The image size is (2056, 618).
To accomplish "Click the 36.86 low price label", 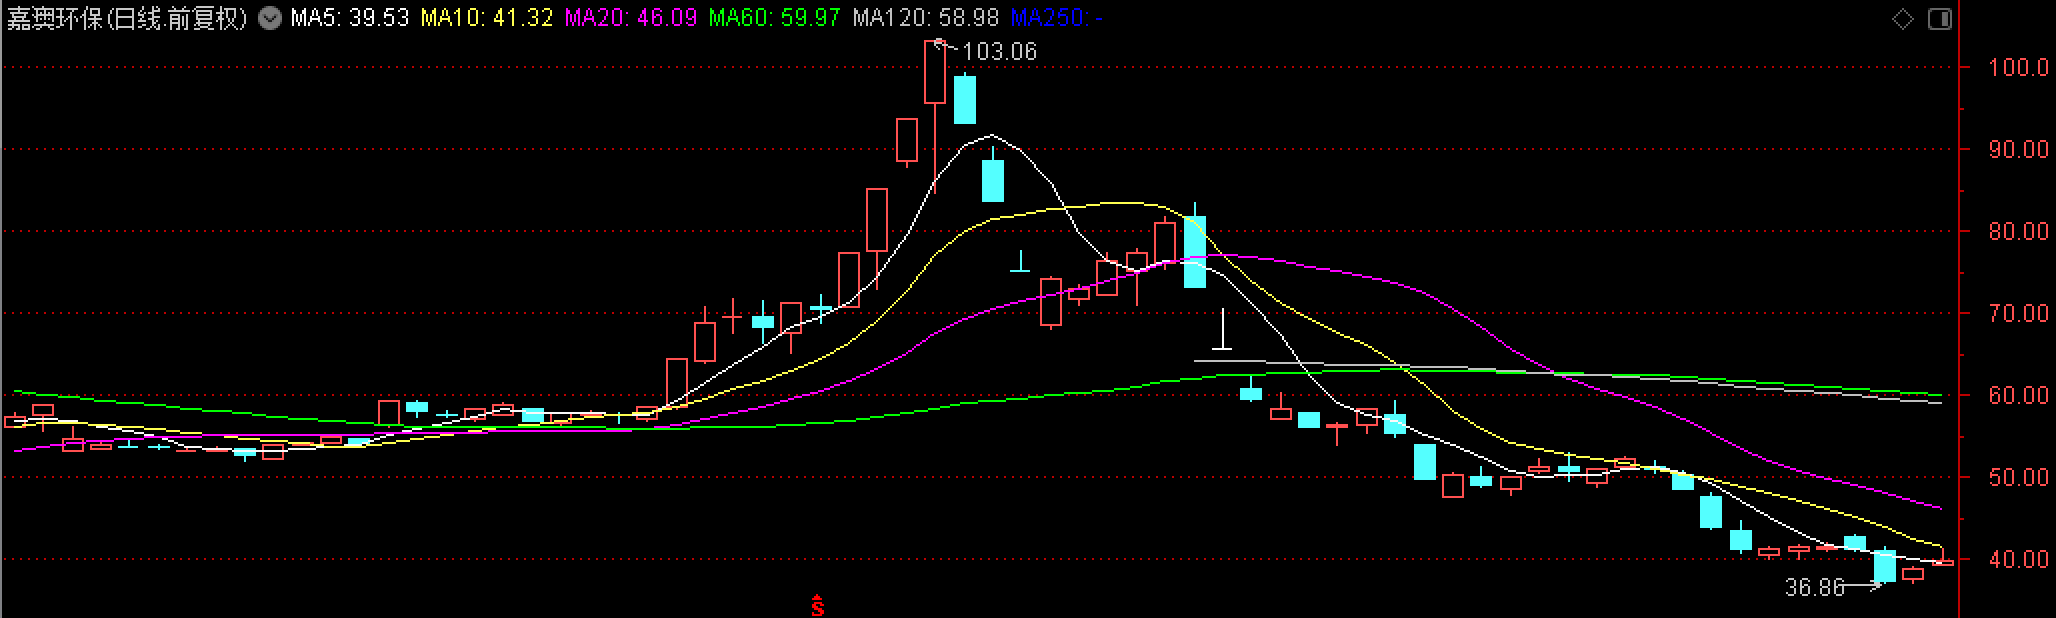I will coord(1815,588).
